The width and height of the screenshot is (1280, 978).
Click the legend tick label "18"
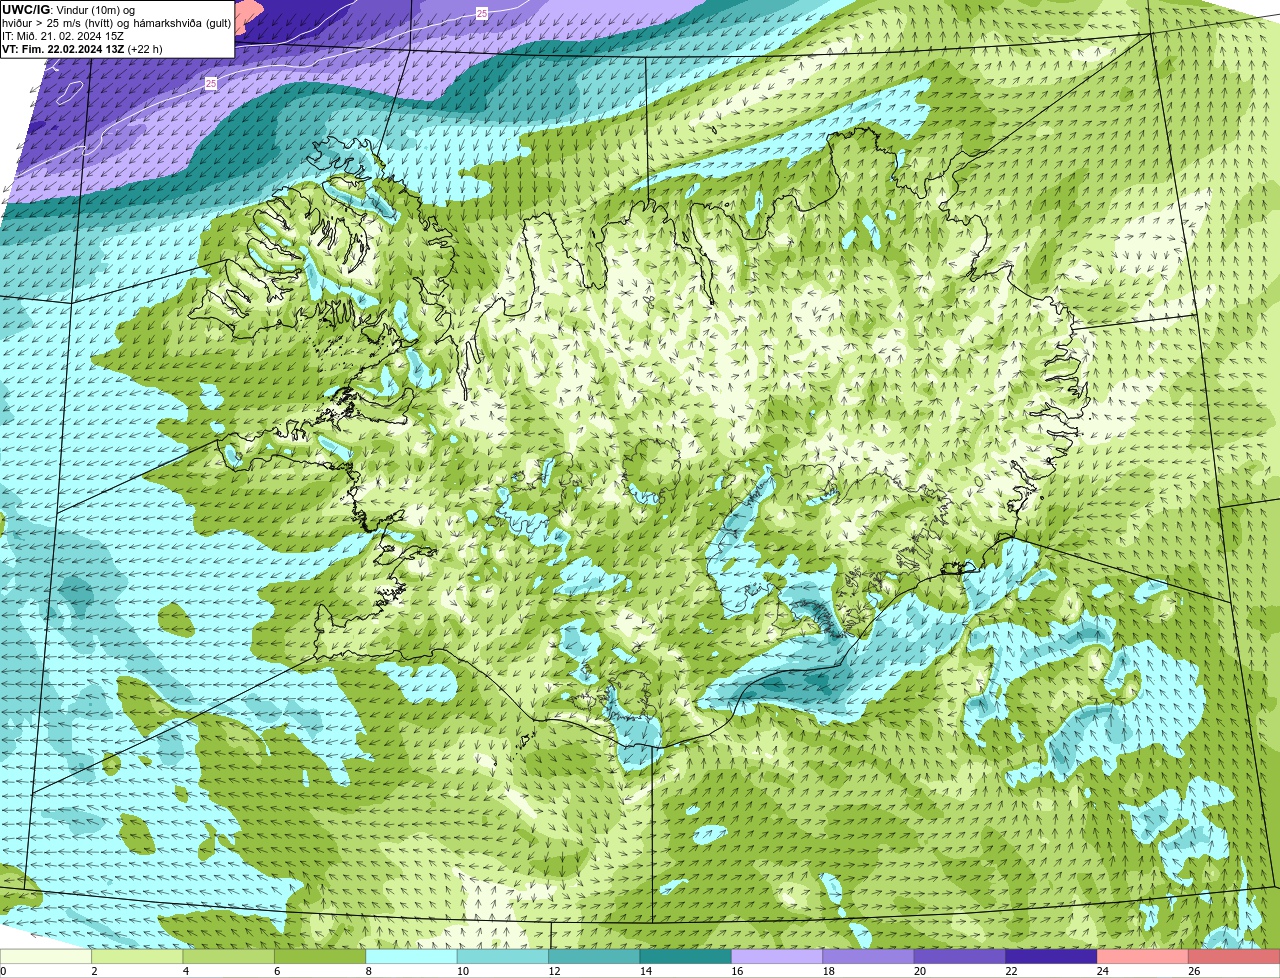pyautogui.click(x=828, y=971)
